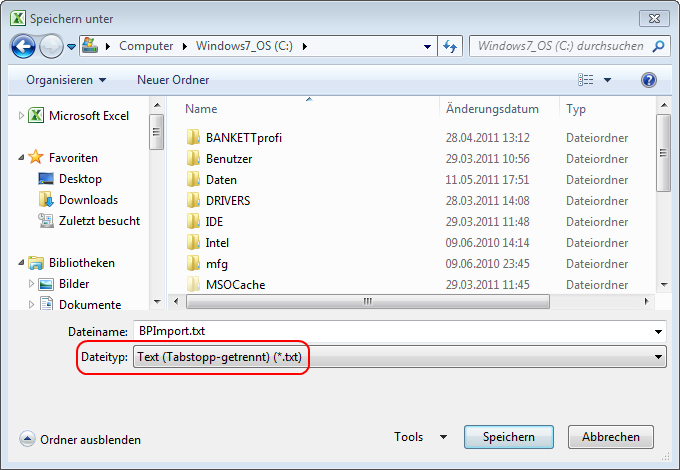Click the Speichern button

point(509,437)
